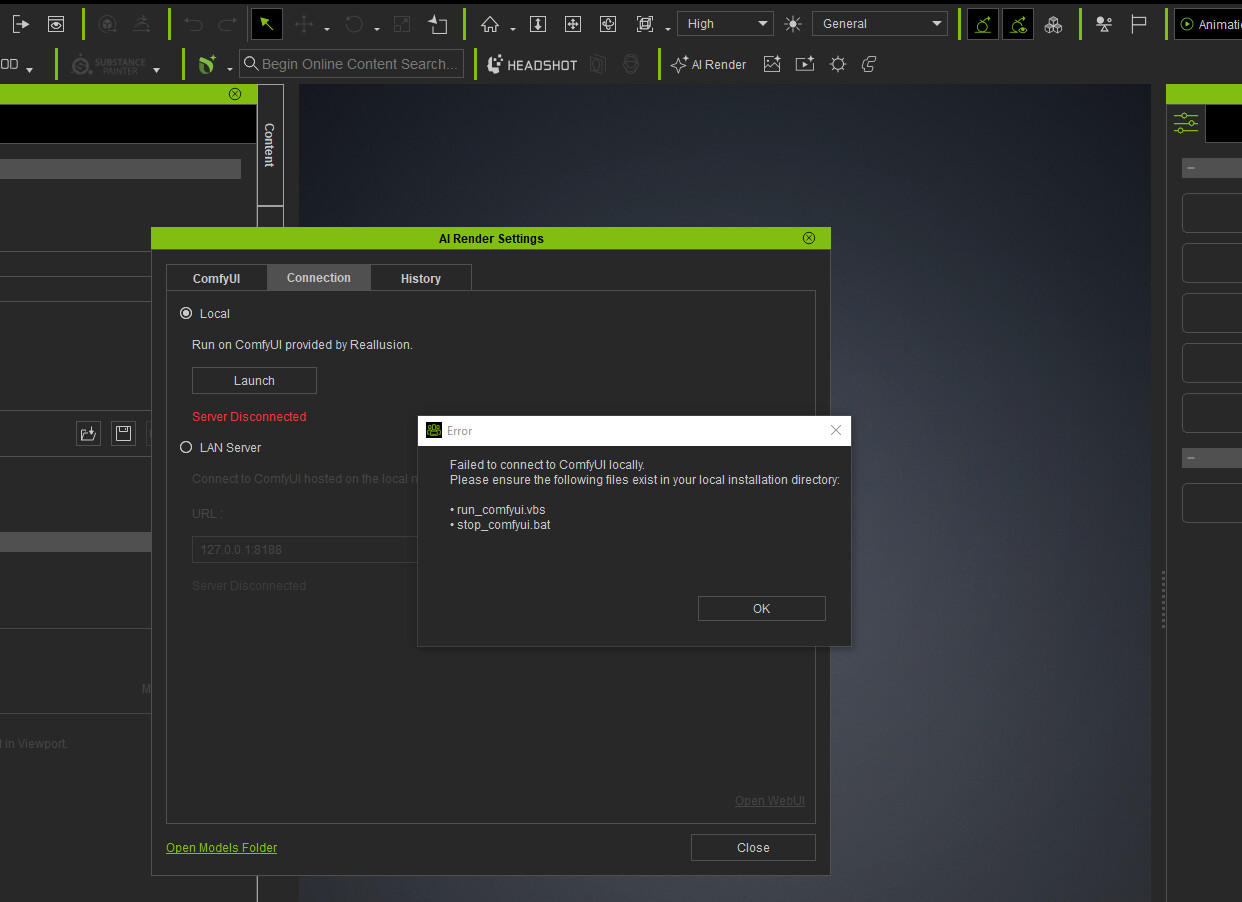Click the Launch button
1242x902 pixels.
pyautogui.click(x=254, y=381)
